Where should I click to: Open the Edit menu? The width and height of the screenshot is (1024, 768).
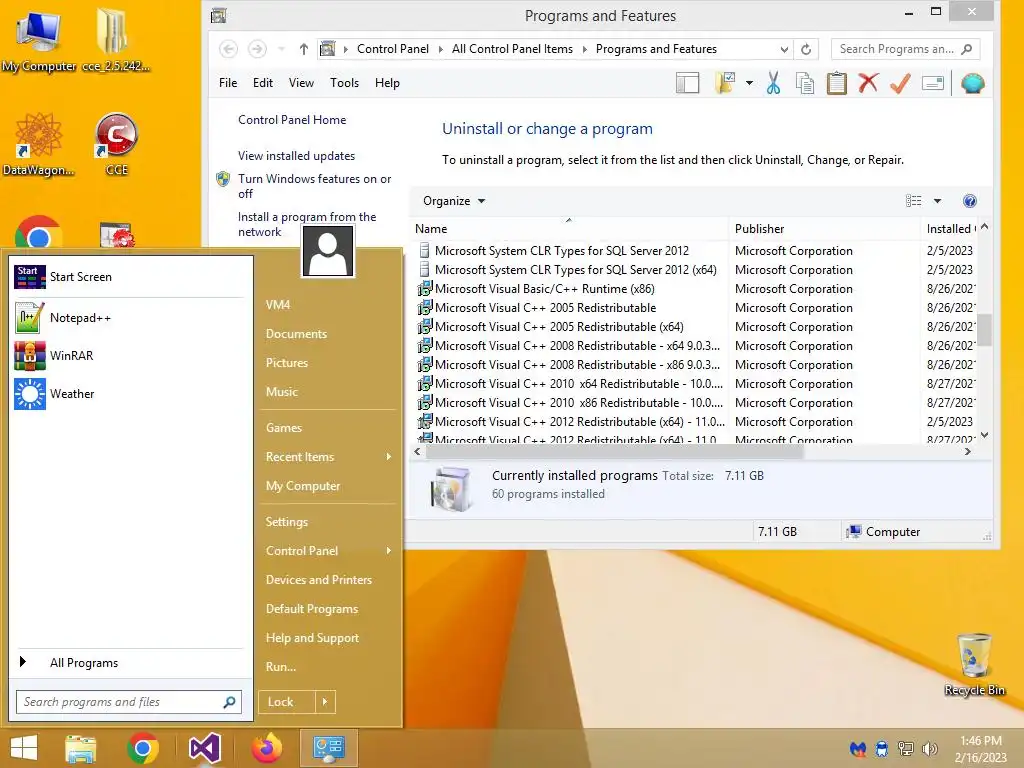pyautogui.click(x=263, y=83)
